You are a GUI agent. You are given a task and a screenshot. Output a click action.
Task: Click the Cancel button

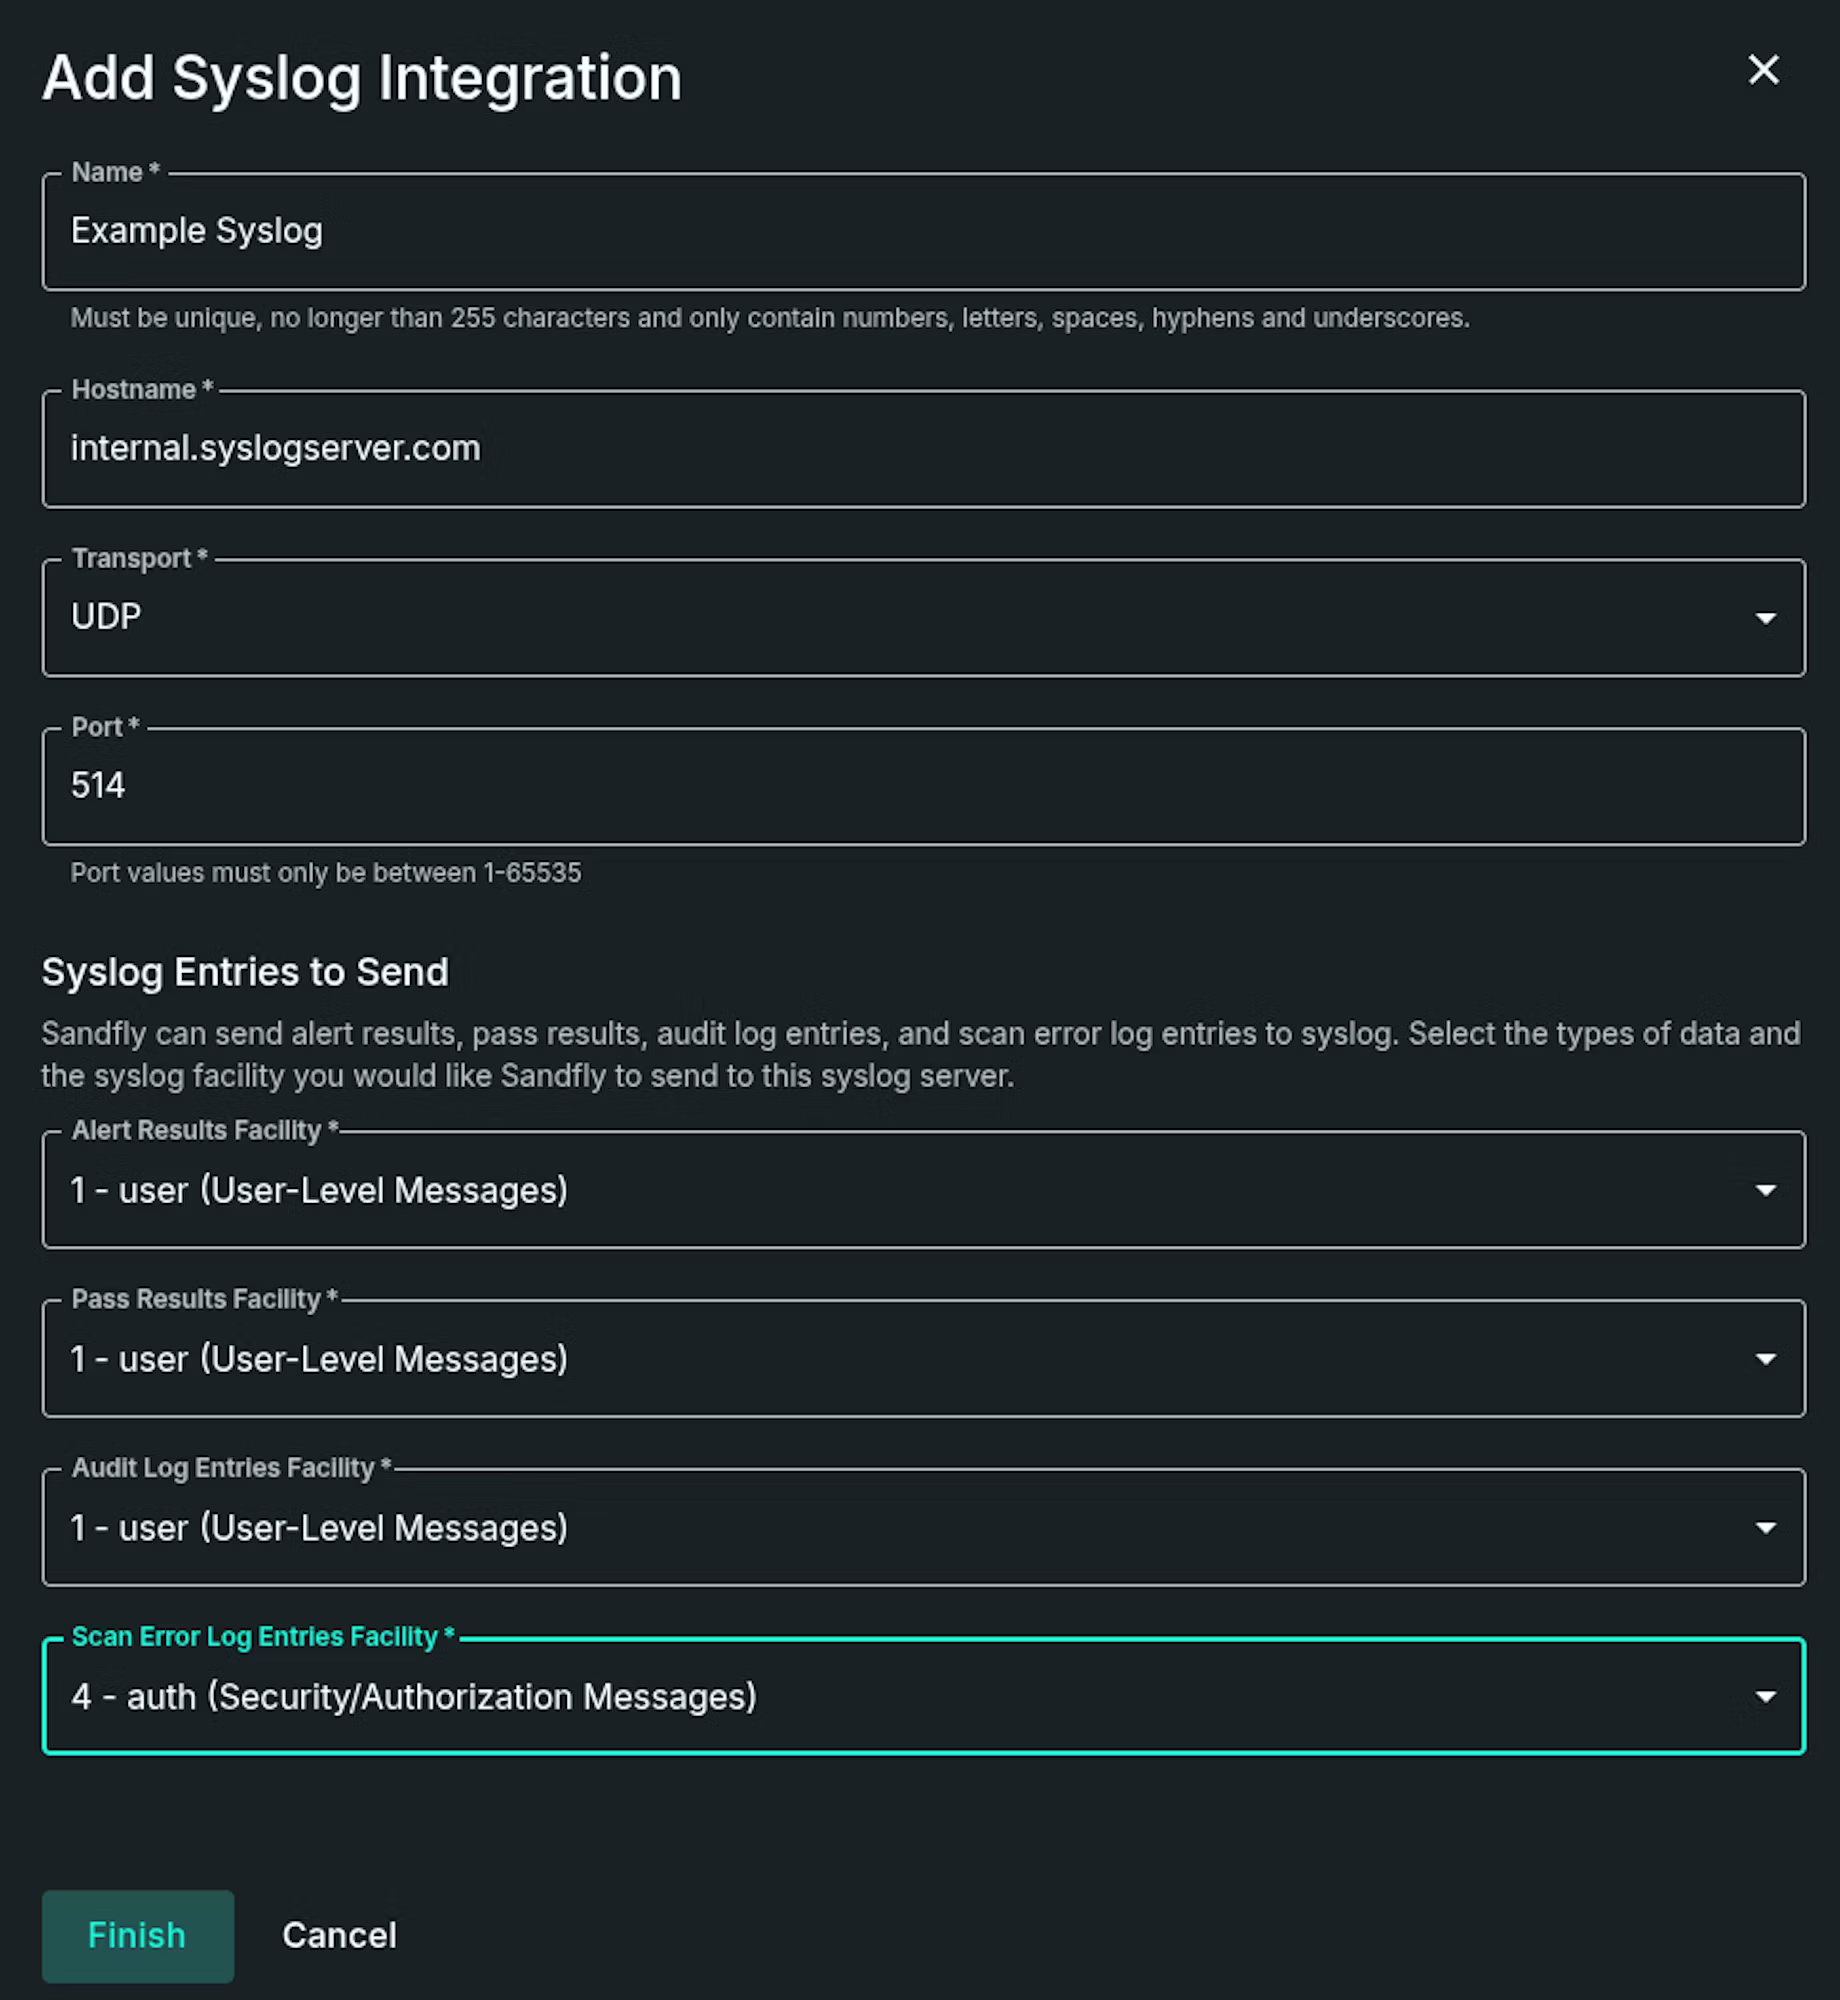tap(339, 1936)
